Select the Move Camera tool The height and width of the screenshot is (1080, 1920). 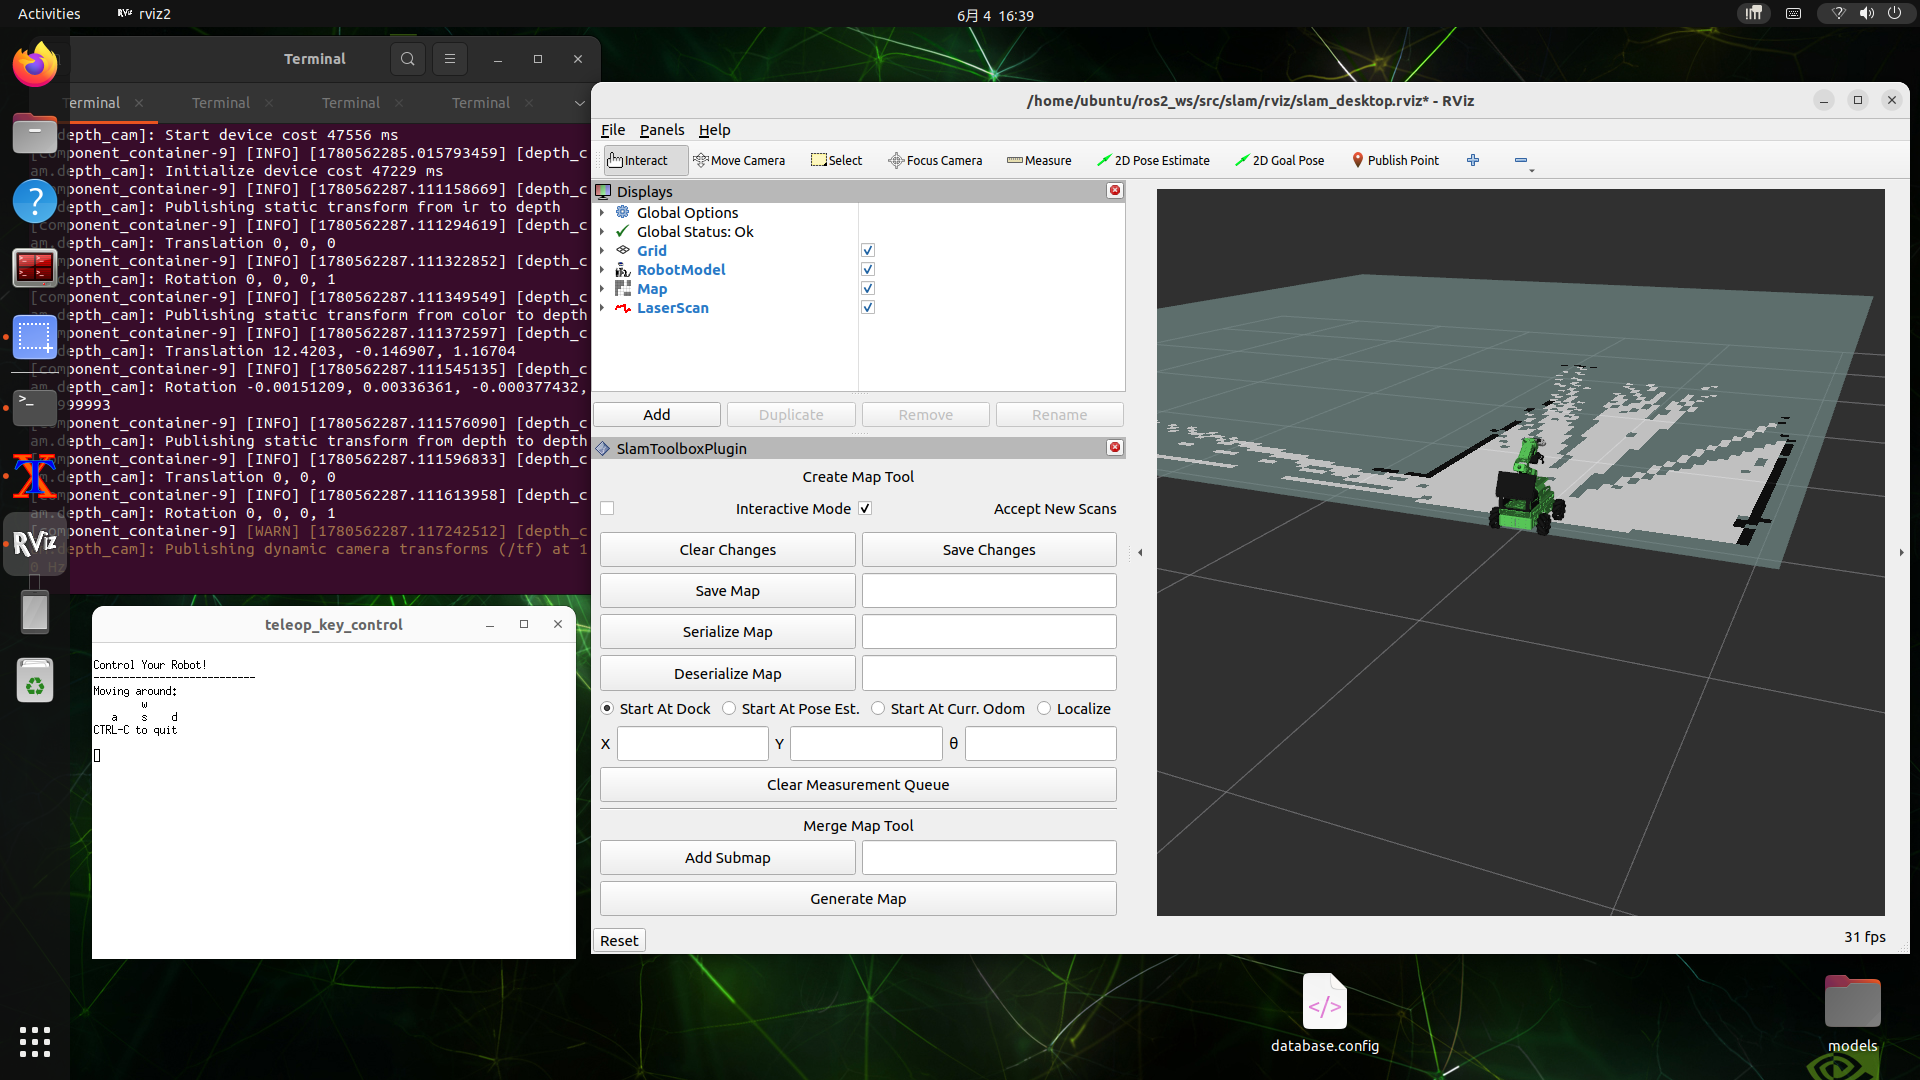[x=739, y=160]
